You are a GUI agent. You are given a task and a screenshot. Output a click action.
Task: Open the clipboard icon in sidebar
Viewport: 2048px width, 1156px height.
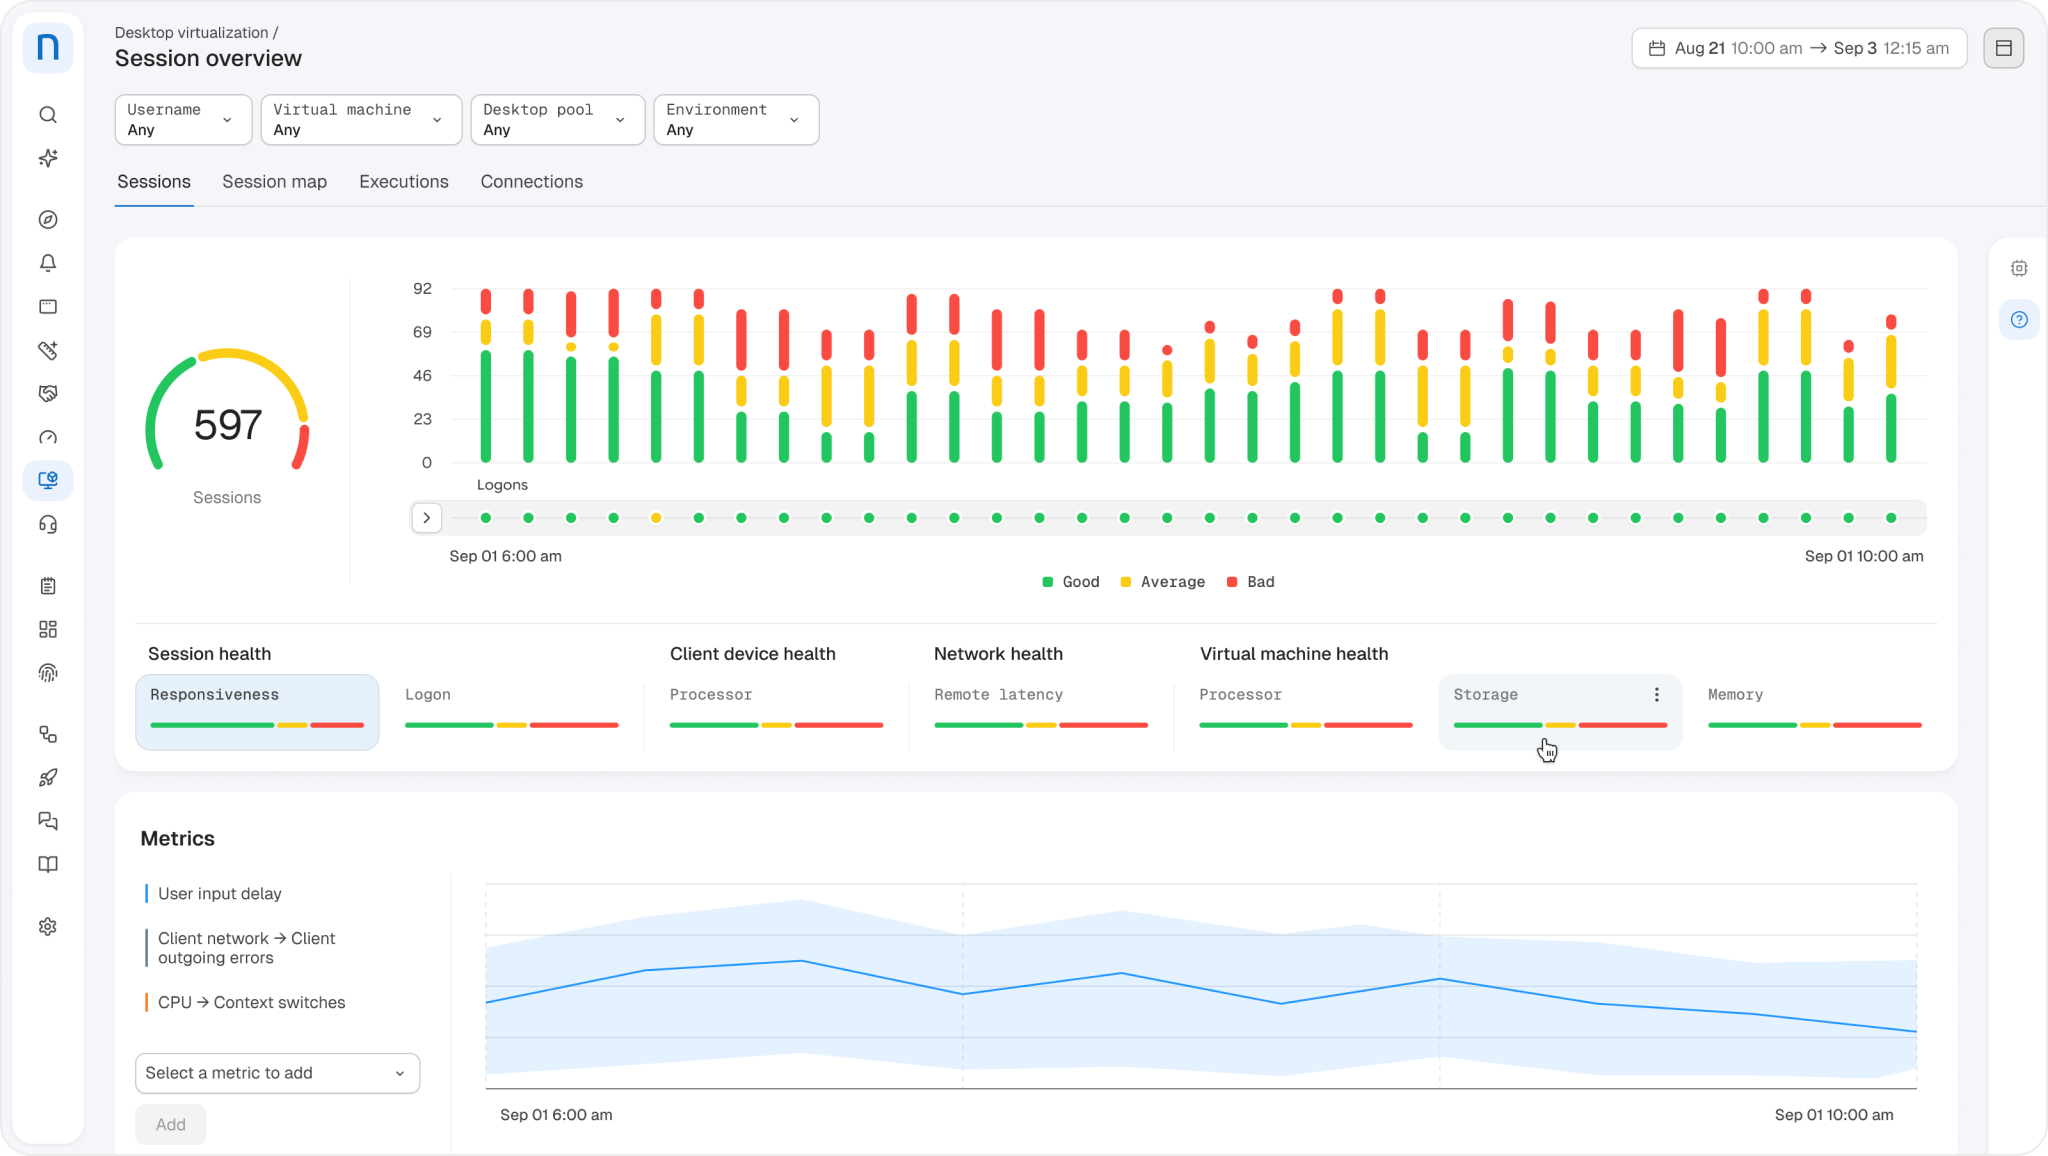pos(48,586)
